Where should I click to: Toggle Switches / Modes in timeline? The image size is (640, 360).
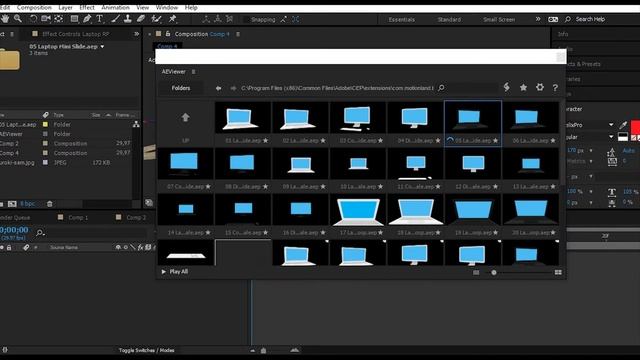146,350
